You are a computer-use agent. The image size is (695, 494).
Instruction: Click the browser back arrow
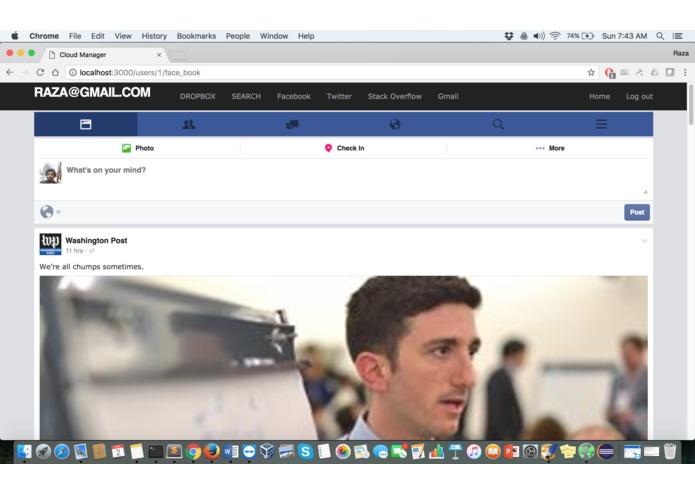pos(10,72)
